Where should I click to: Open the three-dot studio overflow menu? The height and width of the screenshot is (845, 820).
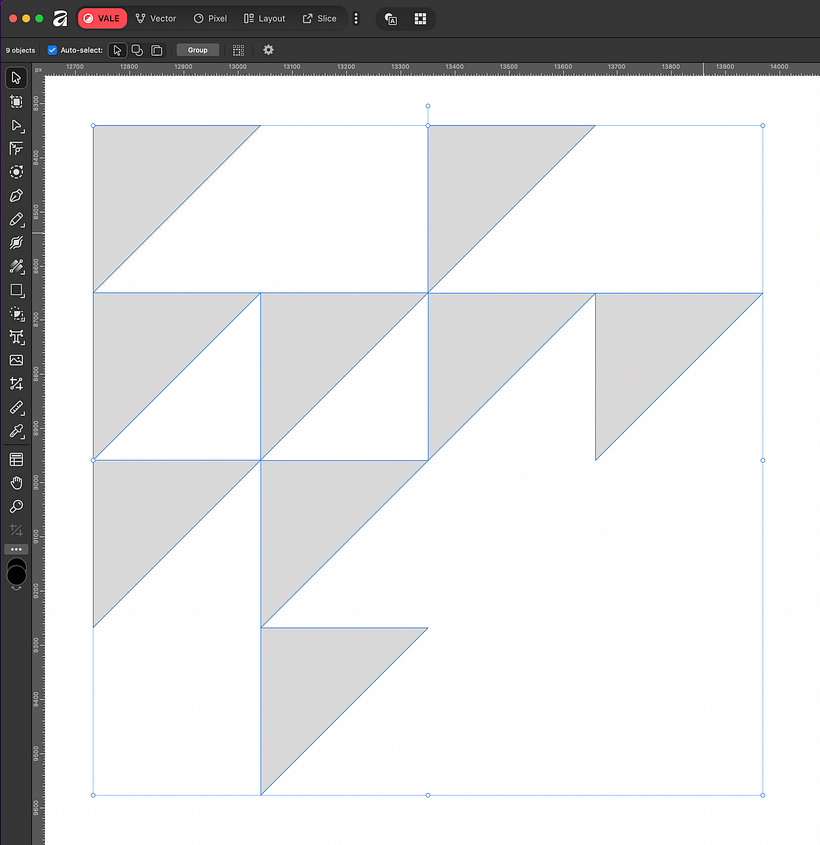(x=356, y=19)
